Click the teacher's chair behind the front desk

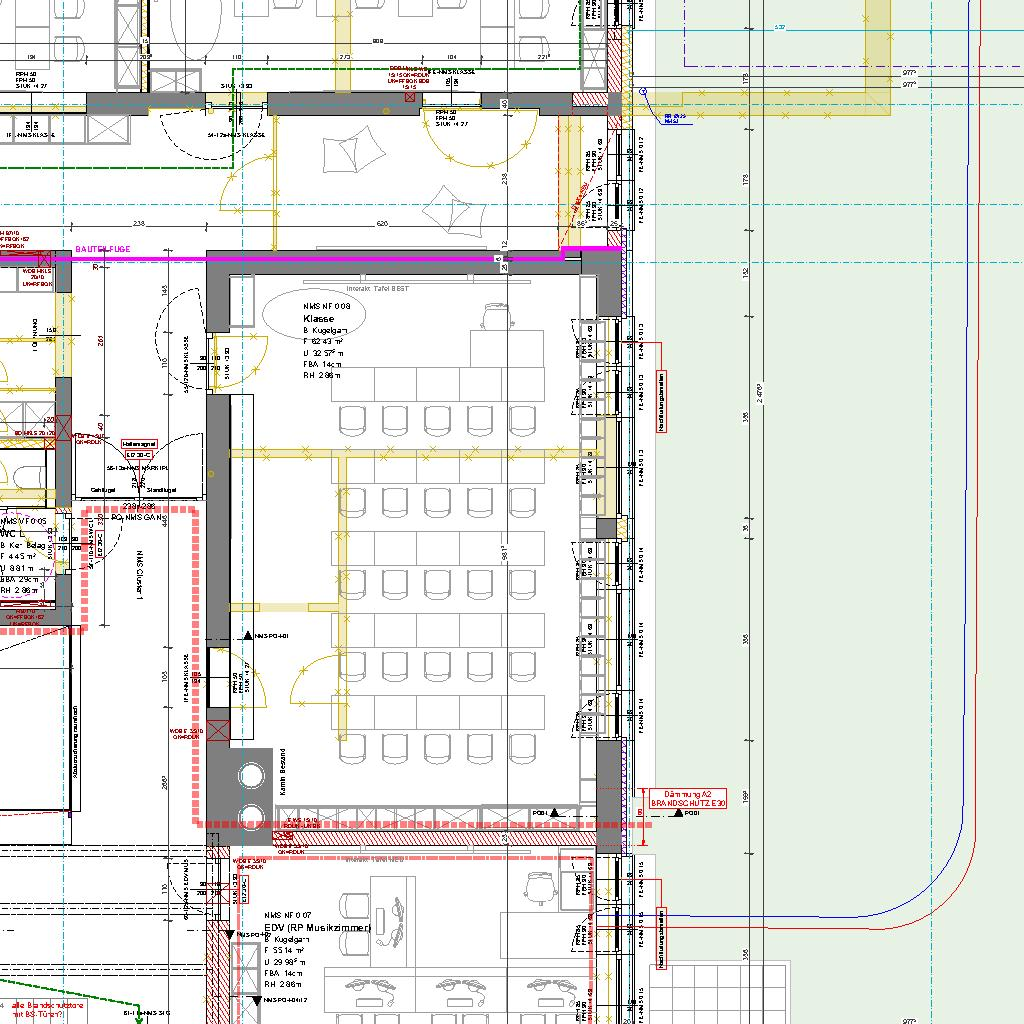(x=495, y=316)
